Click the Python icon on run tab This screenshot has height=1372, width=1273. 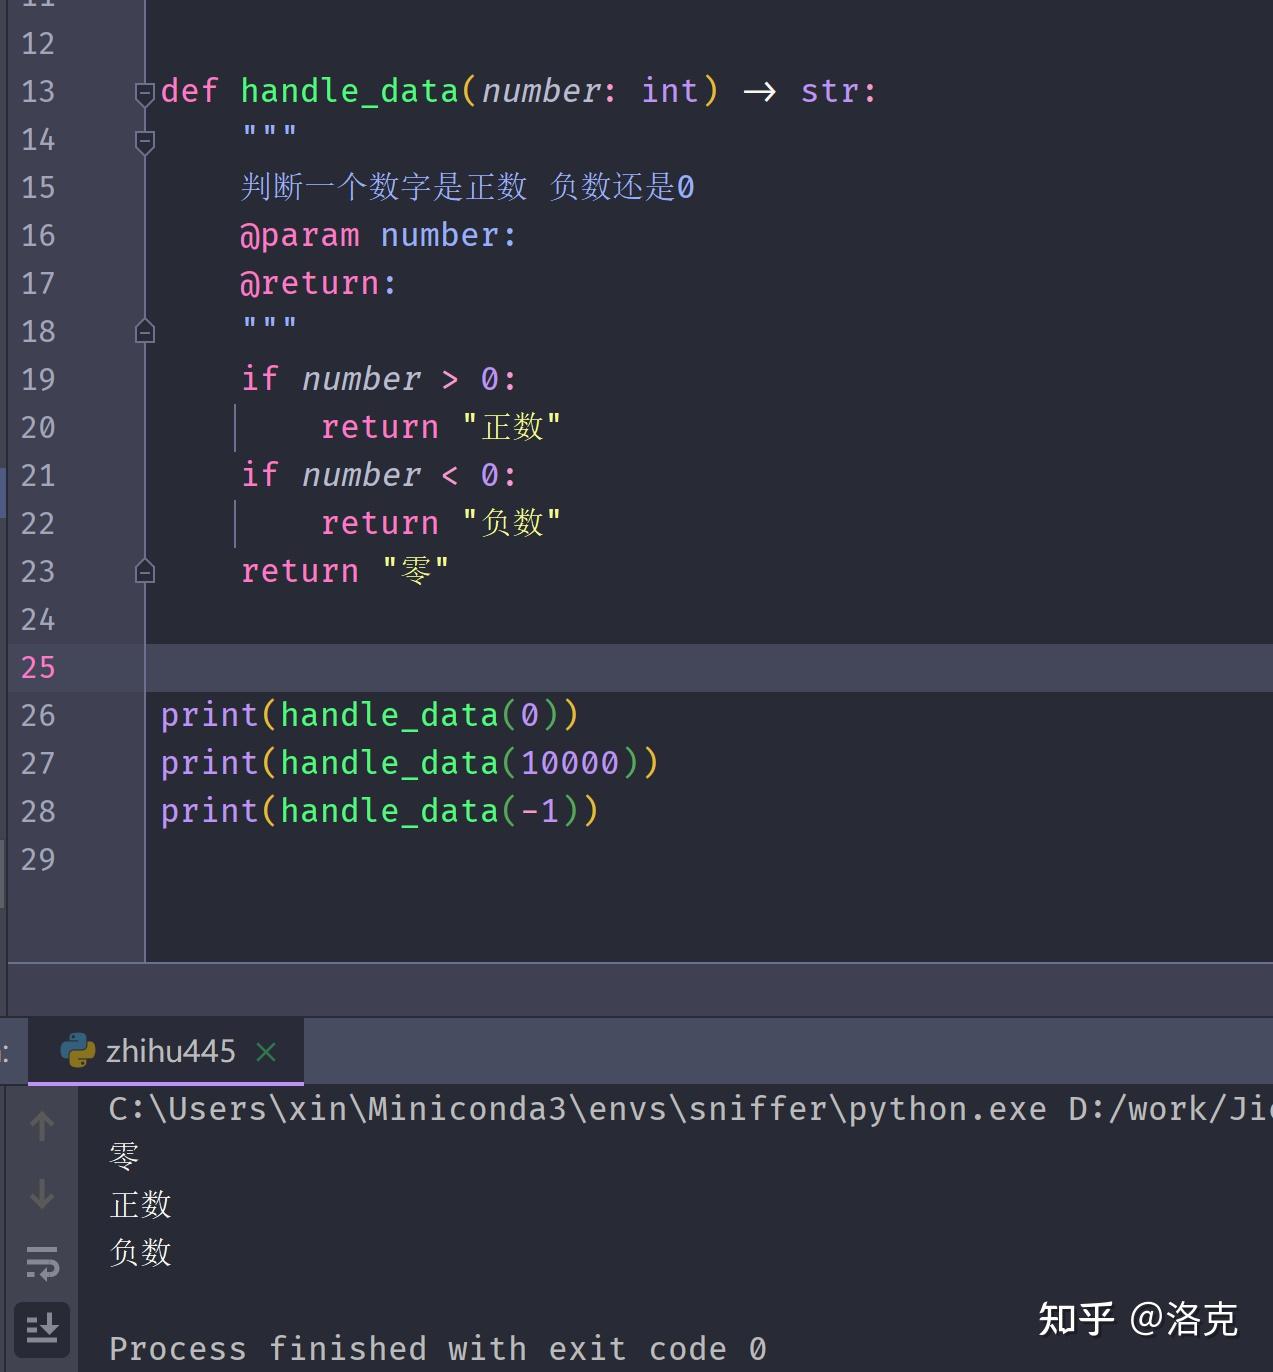click(77, 1051)
